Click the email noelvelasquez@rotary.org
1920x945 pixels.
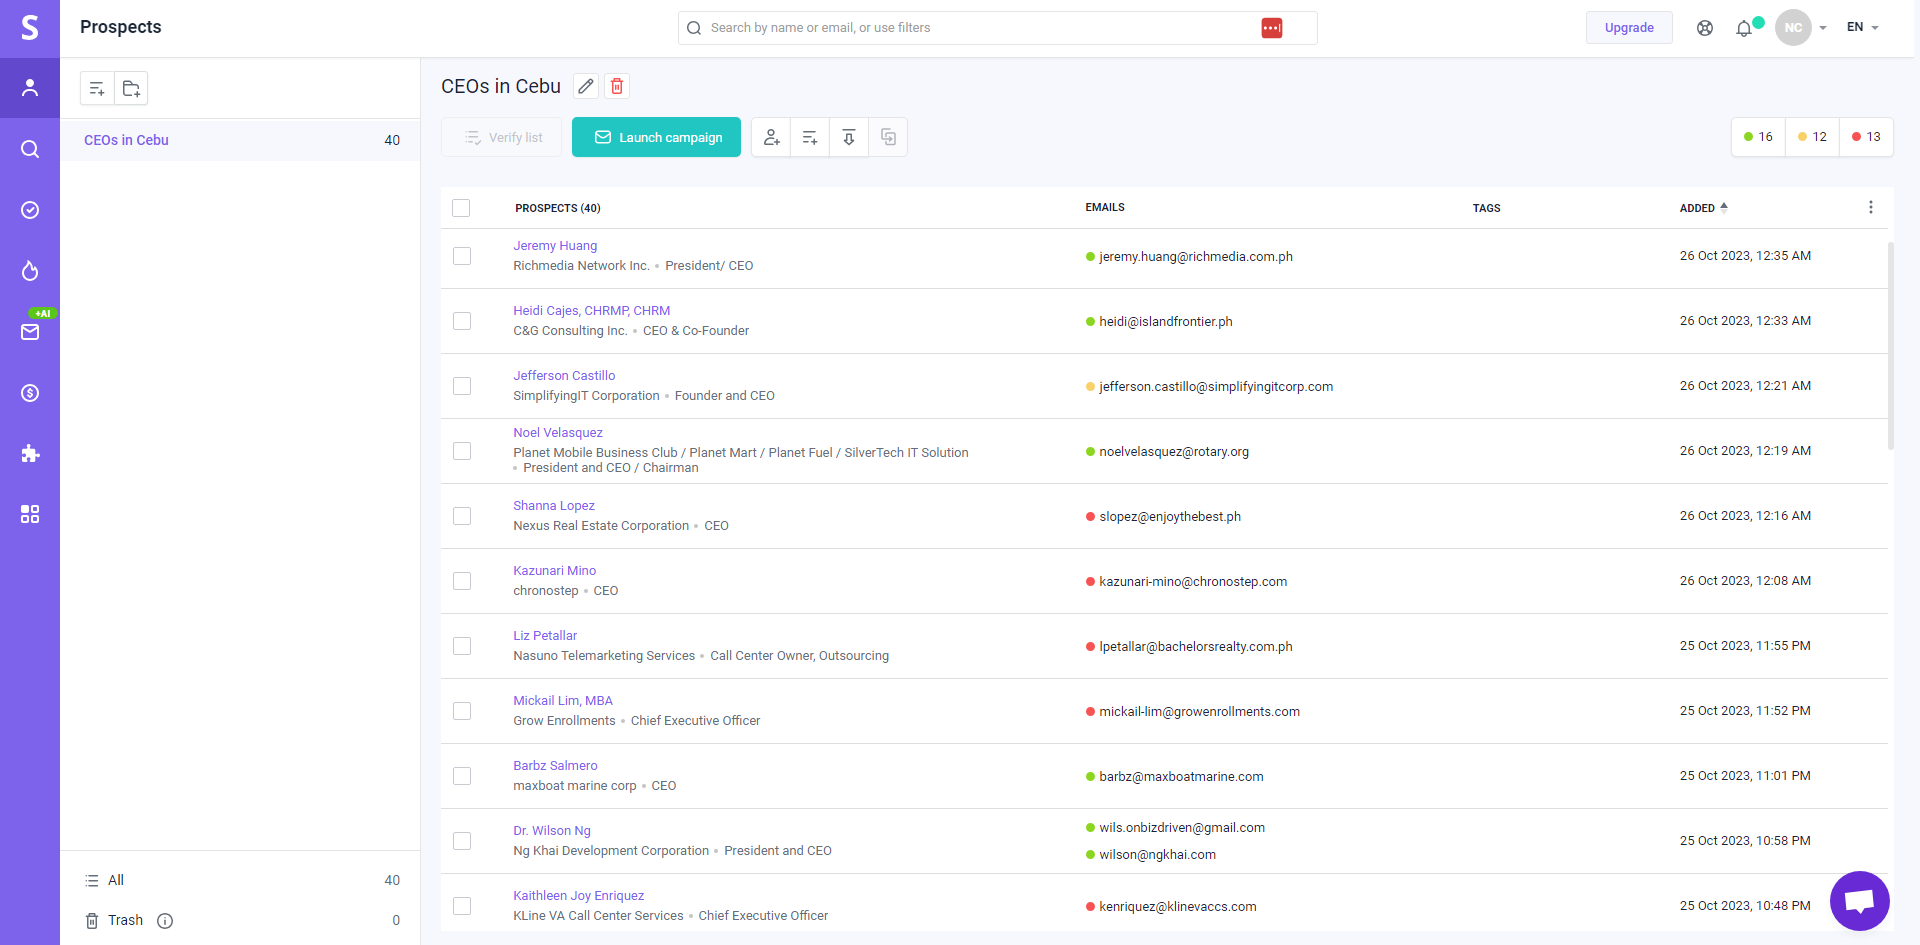1174,452
